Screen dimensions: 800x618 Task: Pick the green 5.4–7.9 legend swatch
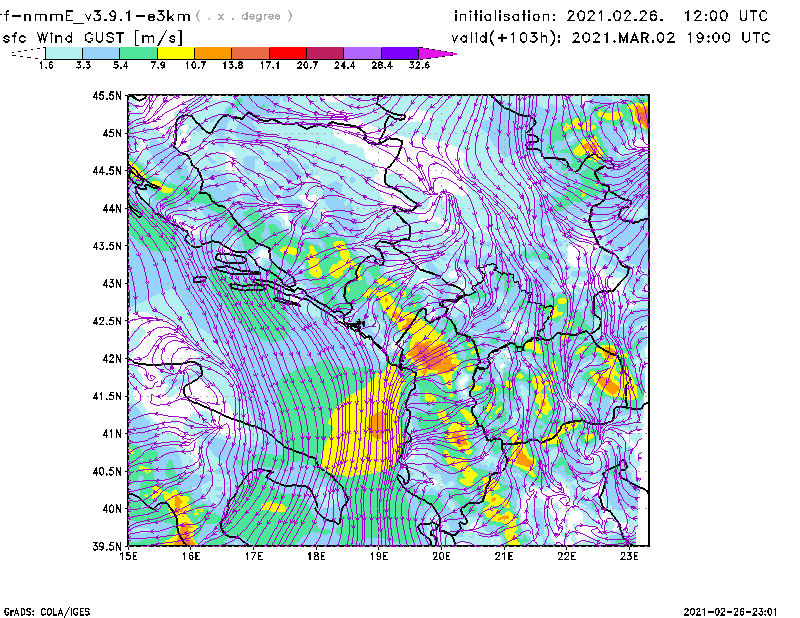(x=138, y=53)
